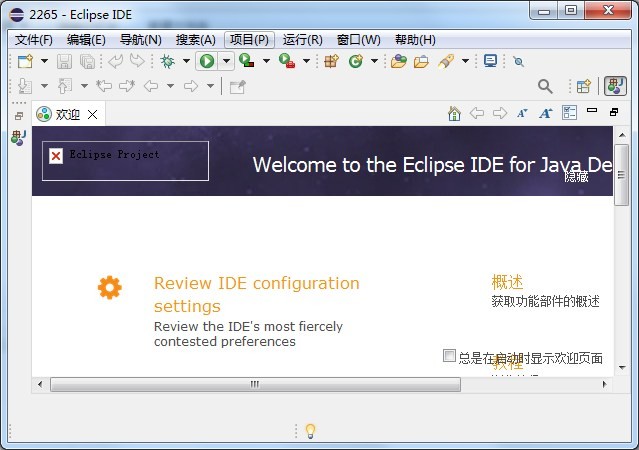Screen dimensions: 639x450
Task: Click the green Run button
Action: point(207,62)
